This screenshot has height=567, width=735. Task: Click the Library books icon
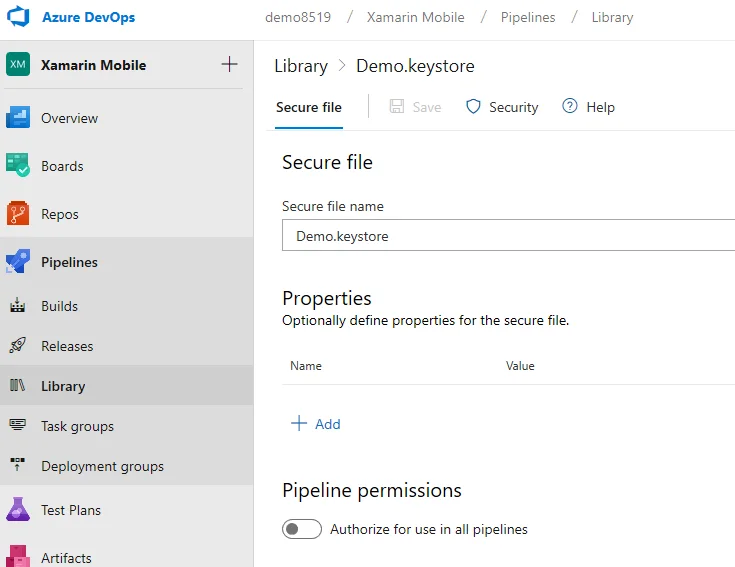pos(17,385)
